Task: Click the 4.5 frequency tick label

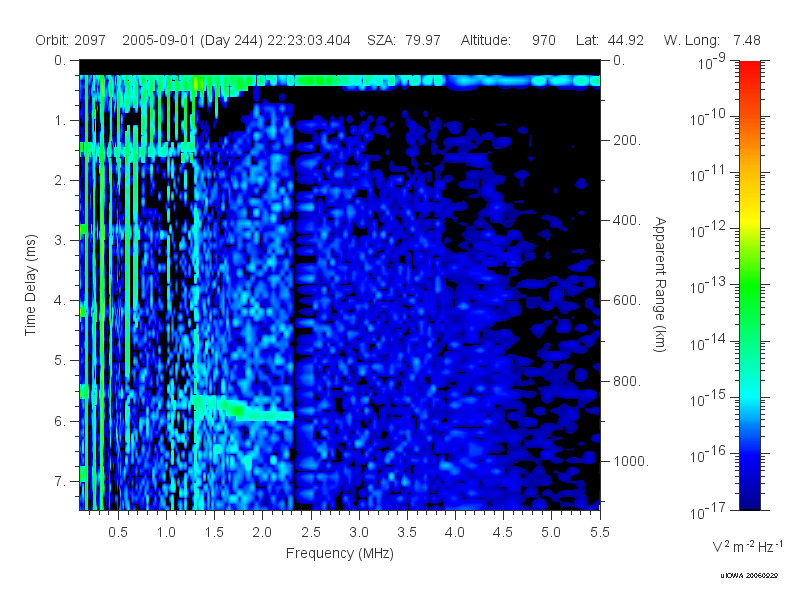Action: 503,532
